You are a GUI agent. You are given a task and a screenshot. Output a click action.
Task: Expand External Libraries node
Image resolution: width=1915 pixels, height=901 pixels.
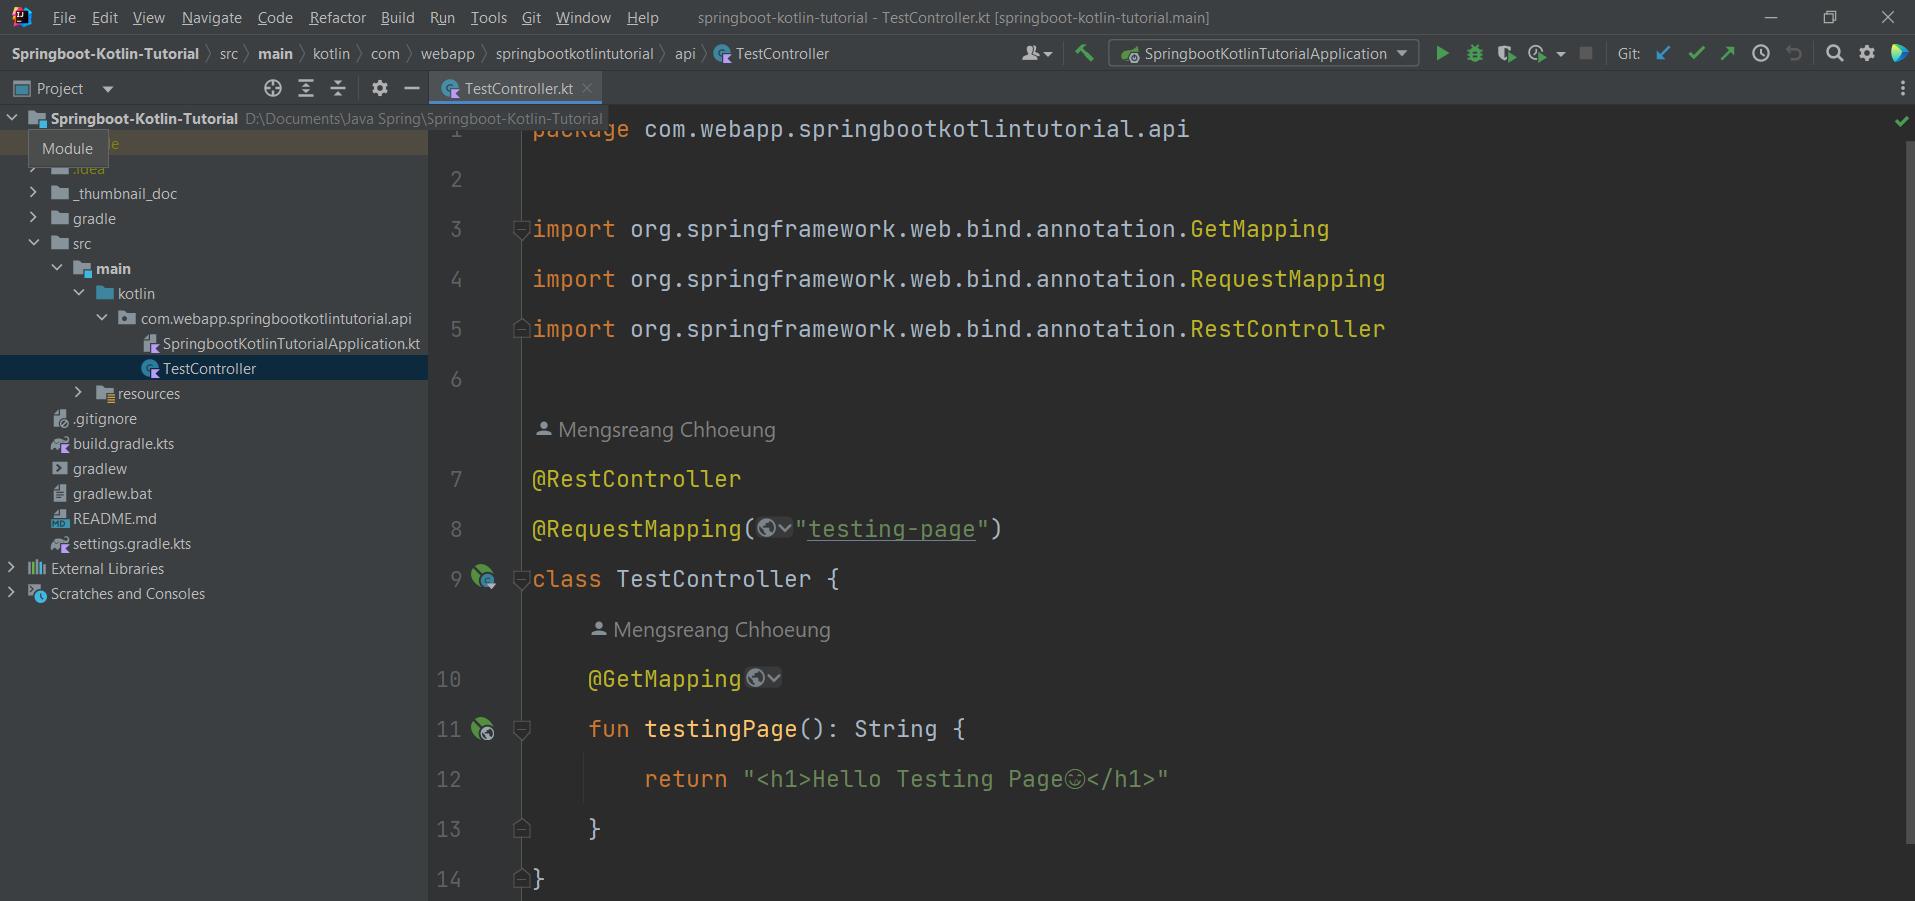click(12, 567)
